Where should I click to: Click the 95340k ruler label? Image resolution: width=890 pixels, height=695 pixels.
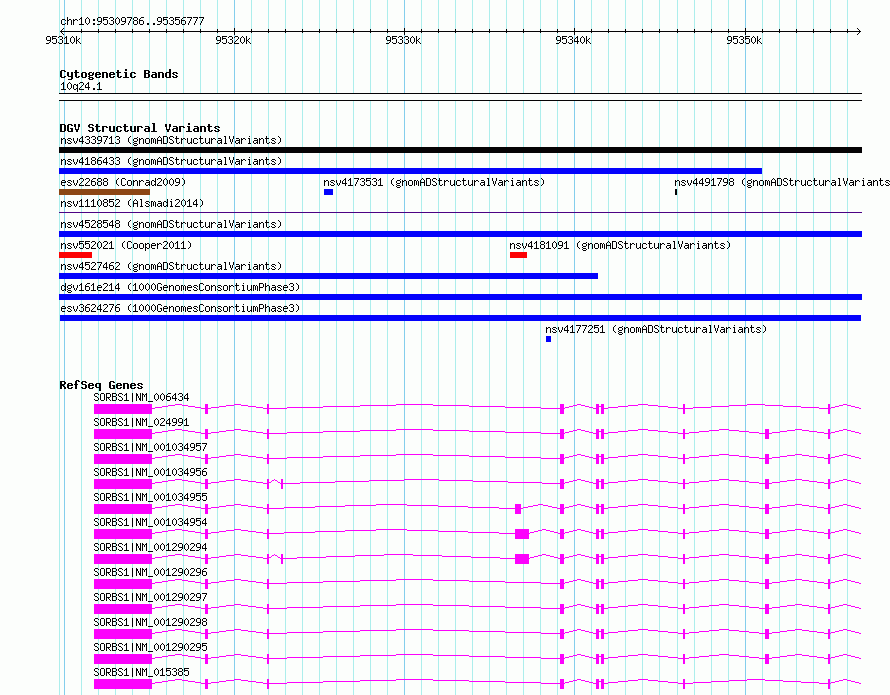(x=573, y=40)
